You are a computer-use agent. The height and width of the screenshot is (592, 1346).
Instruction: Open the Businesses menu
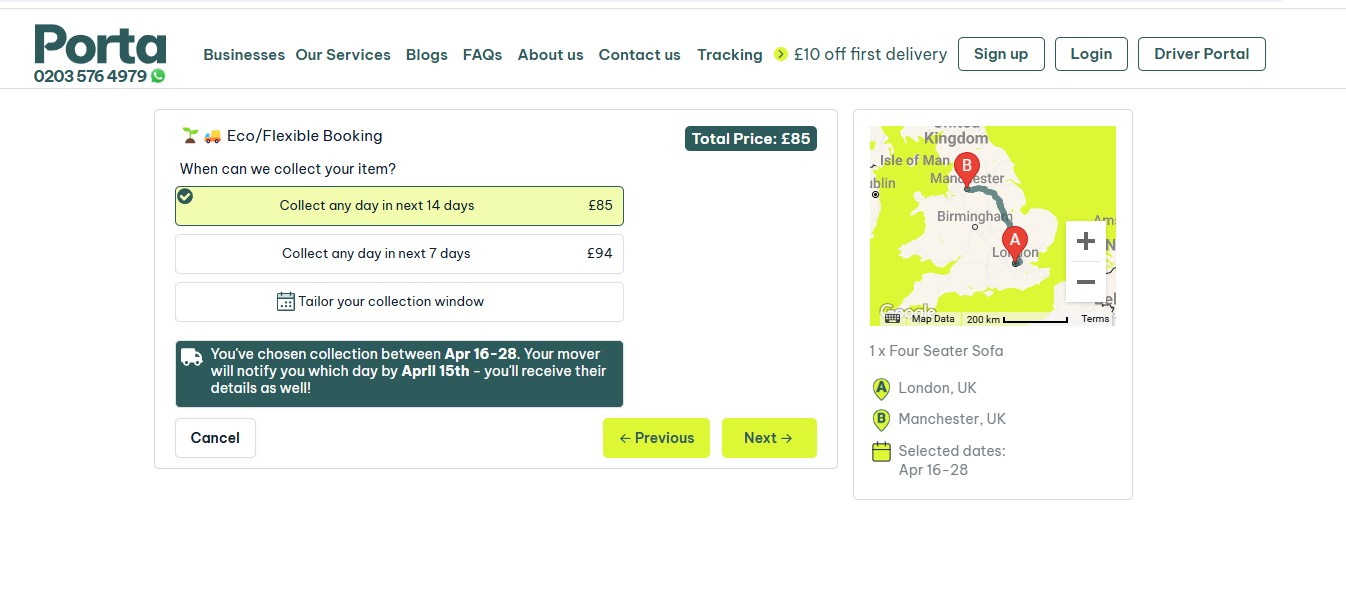click(244, 55)
